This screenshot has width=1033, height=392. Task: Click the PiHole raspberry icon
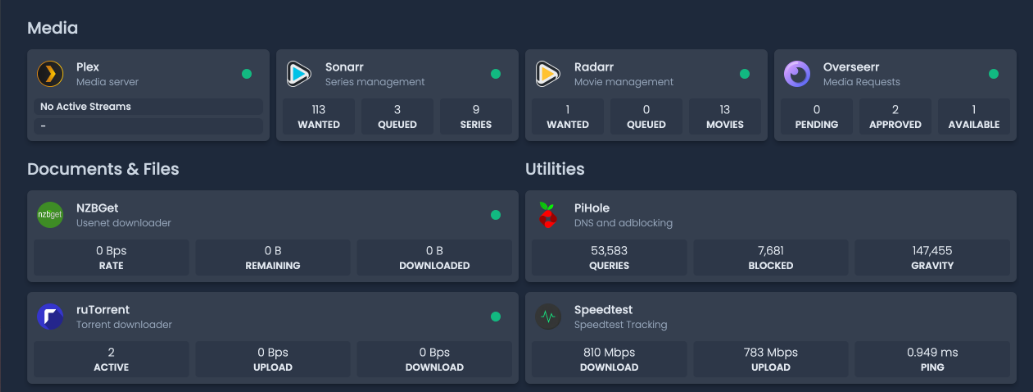tap(548, 215)
